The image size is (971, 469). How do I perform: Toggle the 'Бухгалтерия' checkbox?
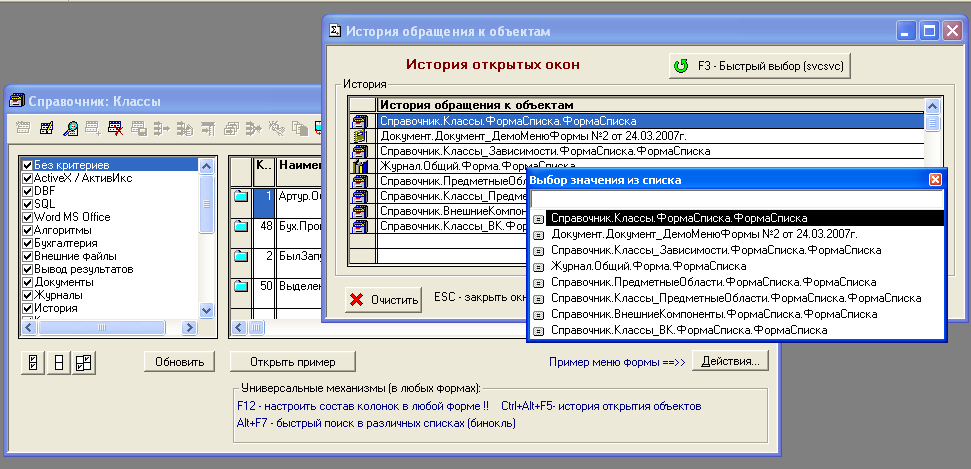point(27,243)
